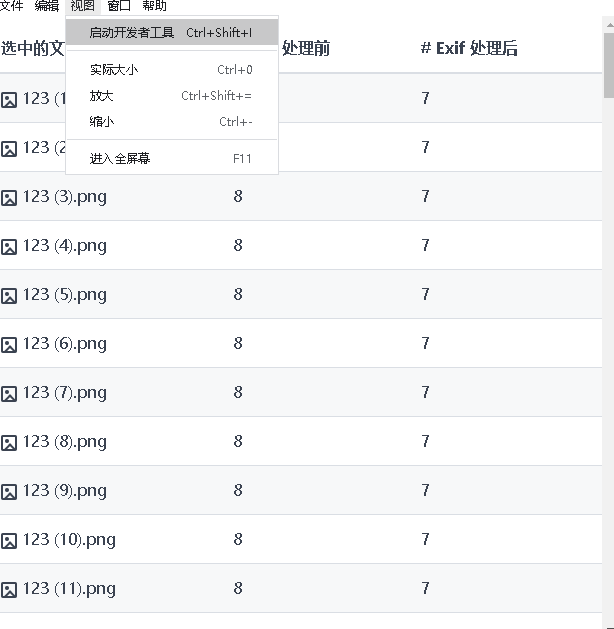The image size is (614, 629).
Task: Click image icon beside 123 (8).png
Action: pos(9,443)
